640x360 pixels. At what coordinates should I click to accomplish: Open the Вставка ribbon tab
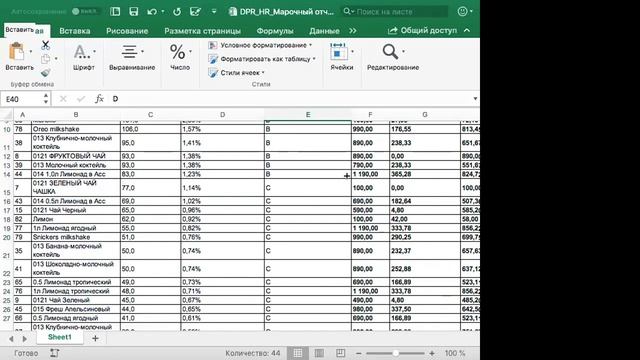point(75,31)
